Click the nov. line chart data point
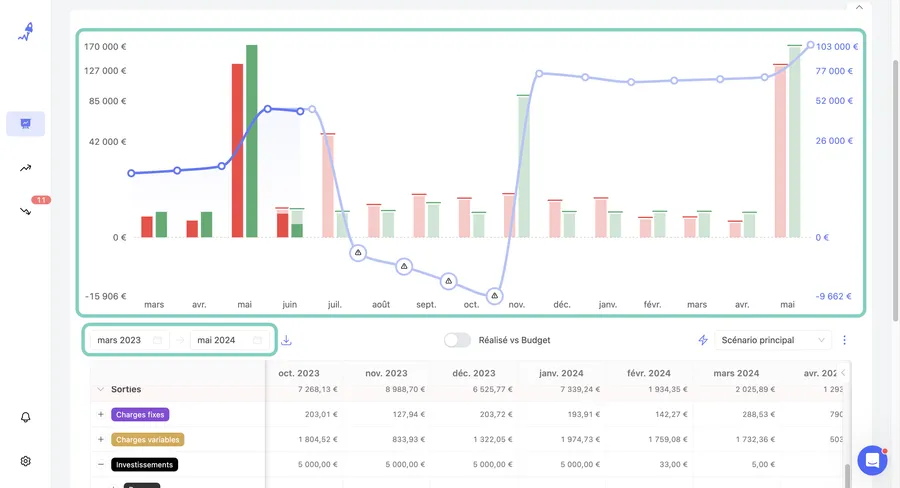 [539, 73]
